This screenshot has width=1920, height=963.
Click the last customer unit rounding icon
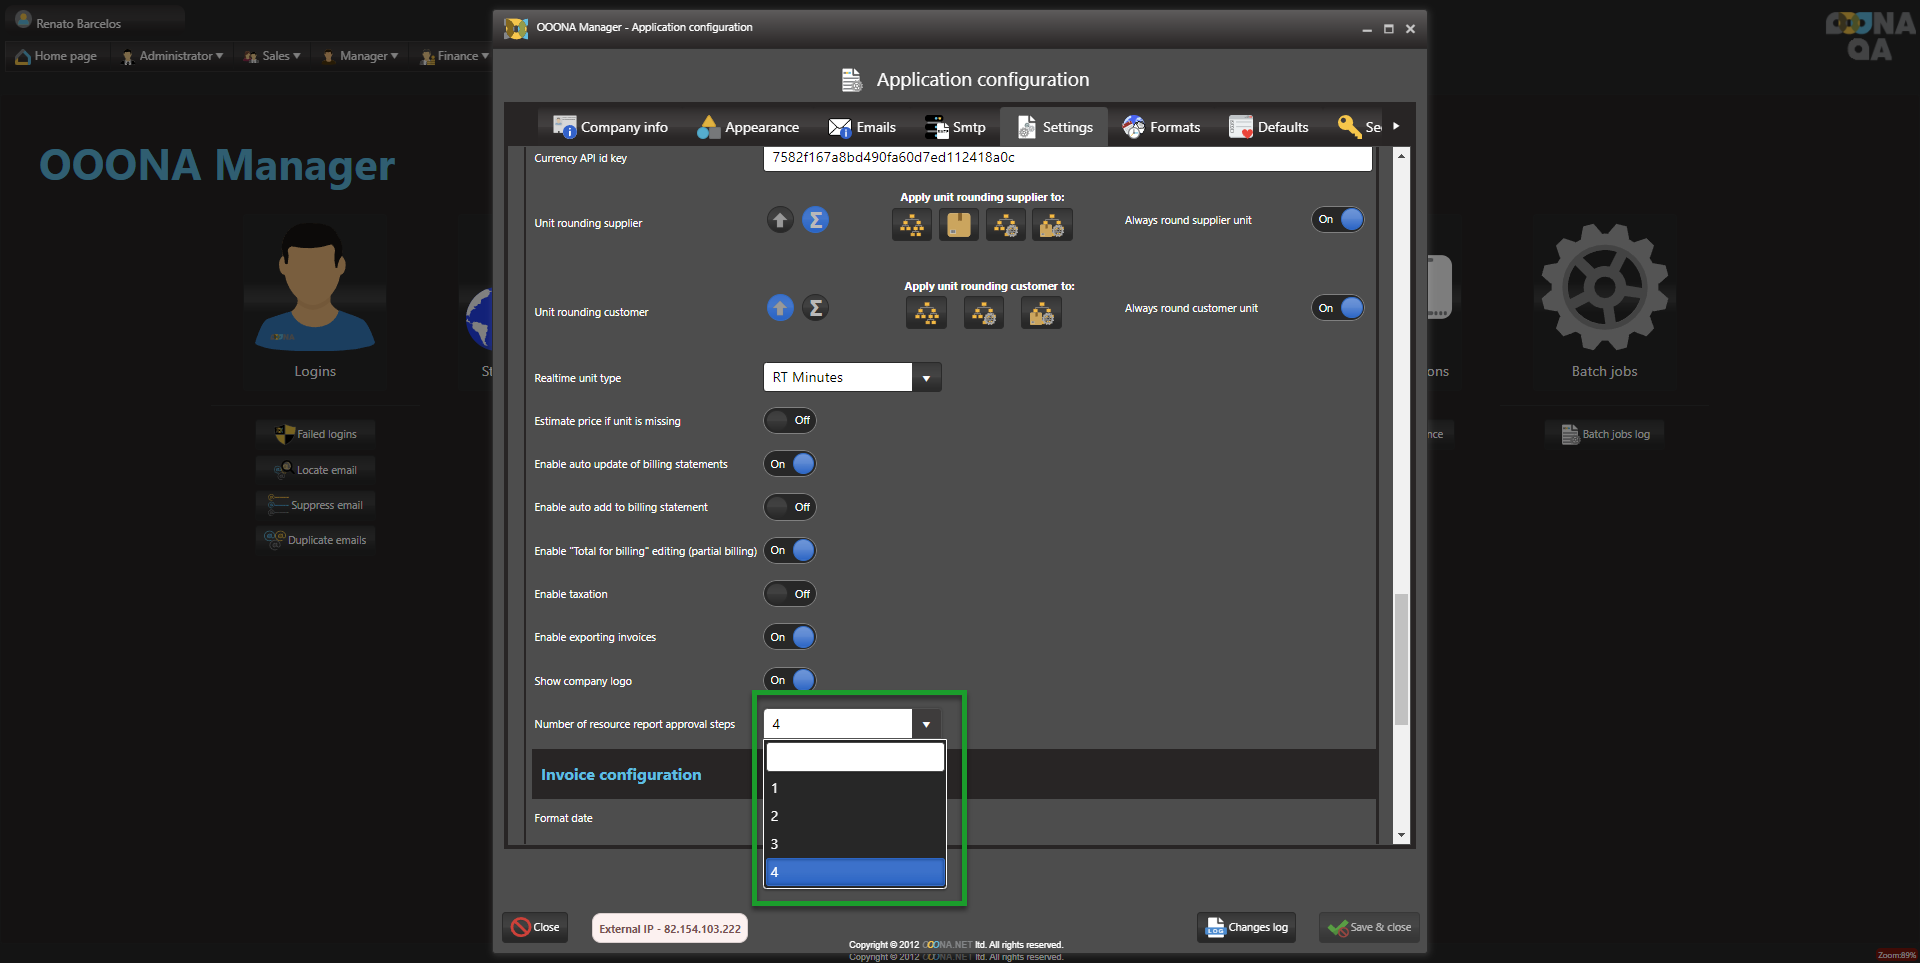[x=1041, y=314]
